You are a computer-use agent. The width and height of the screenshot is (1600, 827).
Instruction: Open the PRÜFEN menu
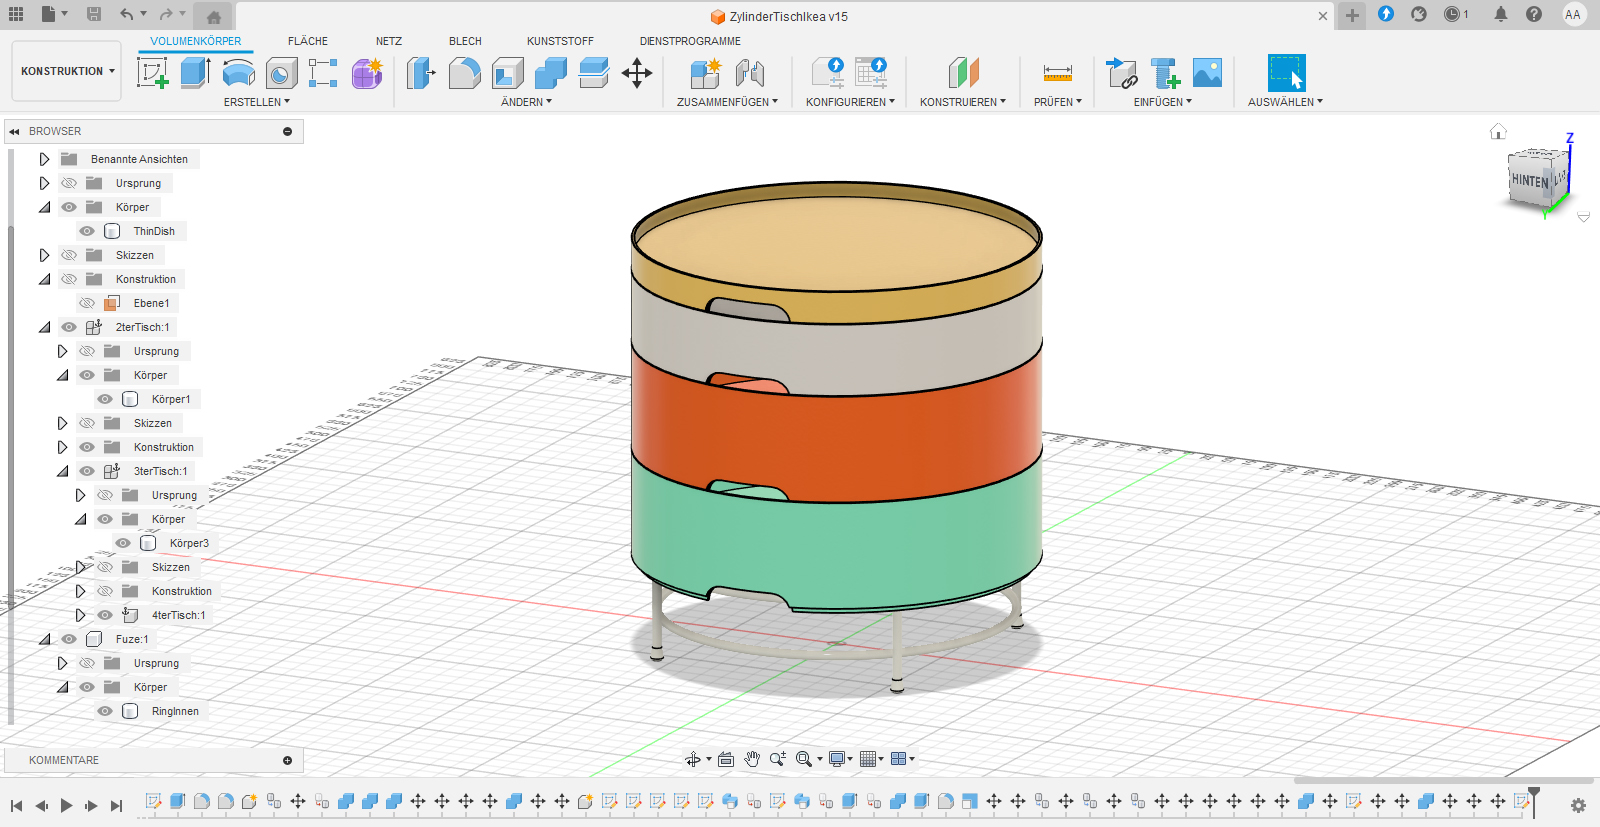[1058, 102]
